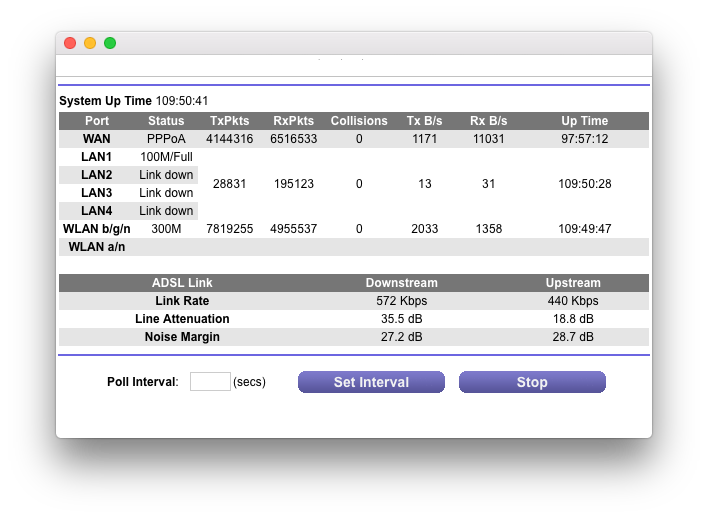Select LAN2 Link down status
The width and height of the screenshot is (708, 518).
click(166, 175)
